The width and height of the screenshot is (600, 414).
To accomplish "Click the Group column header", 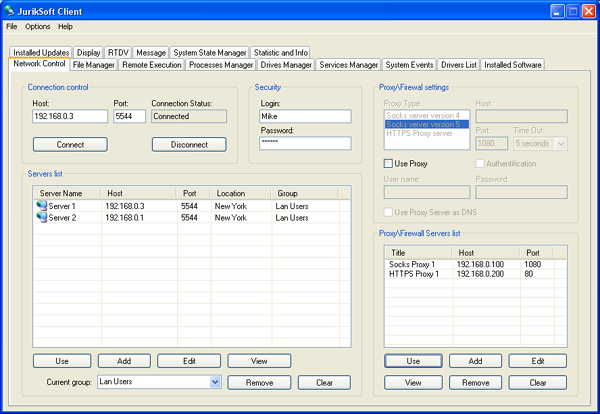I will coord(305,193).
